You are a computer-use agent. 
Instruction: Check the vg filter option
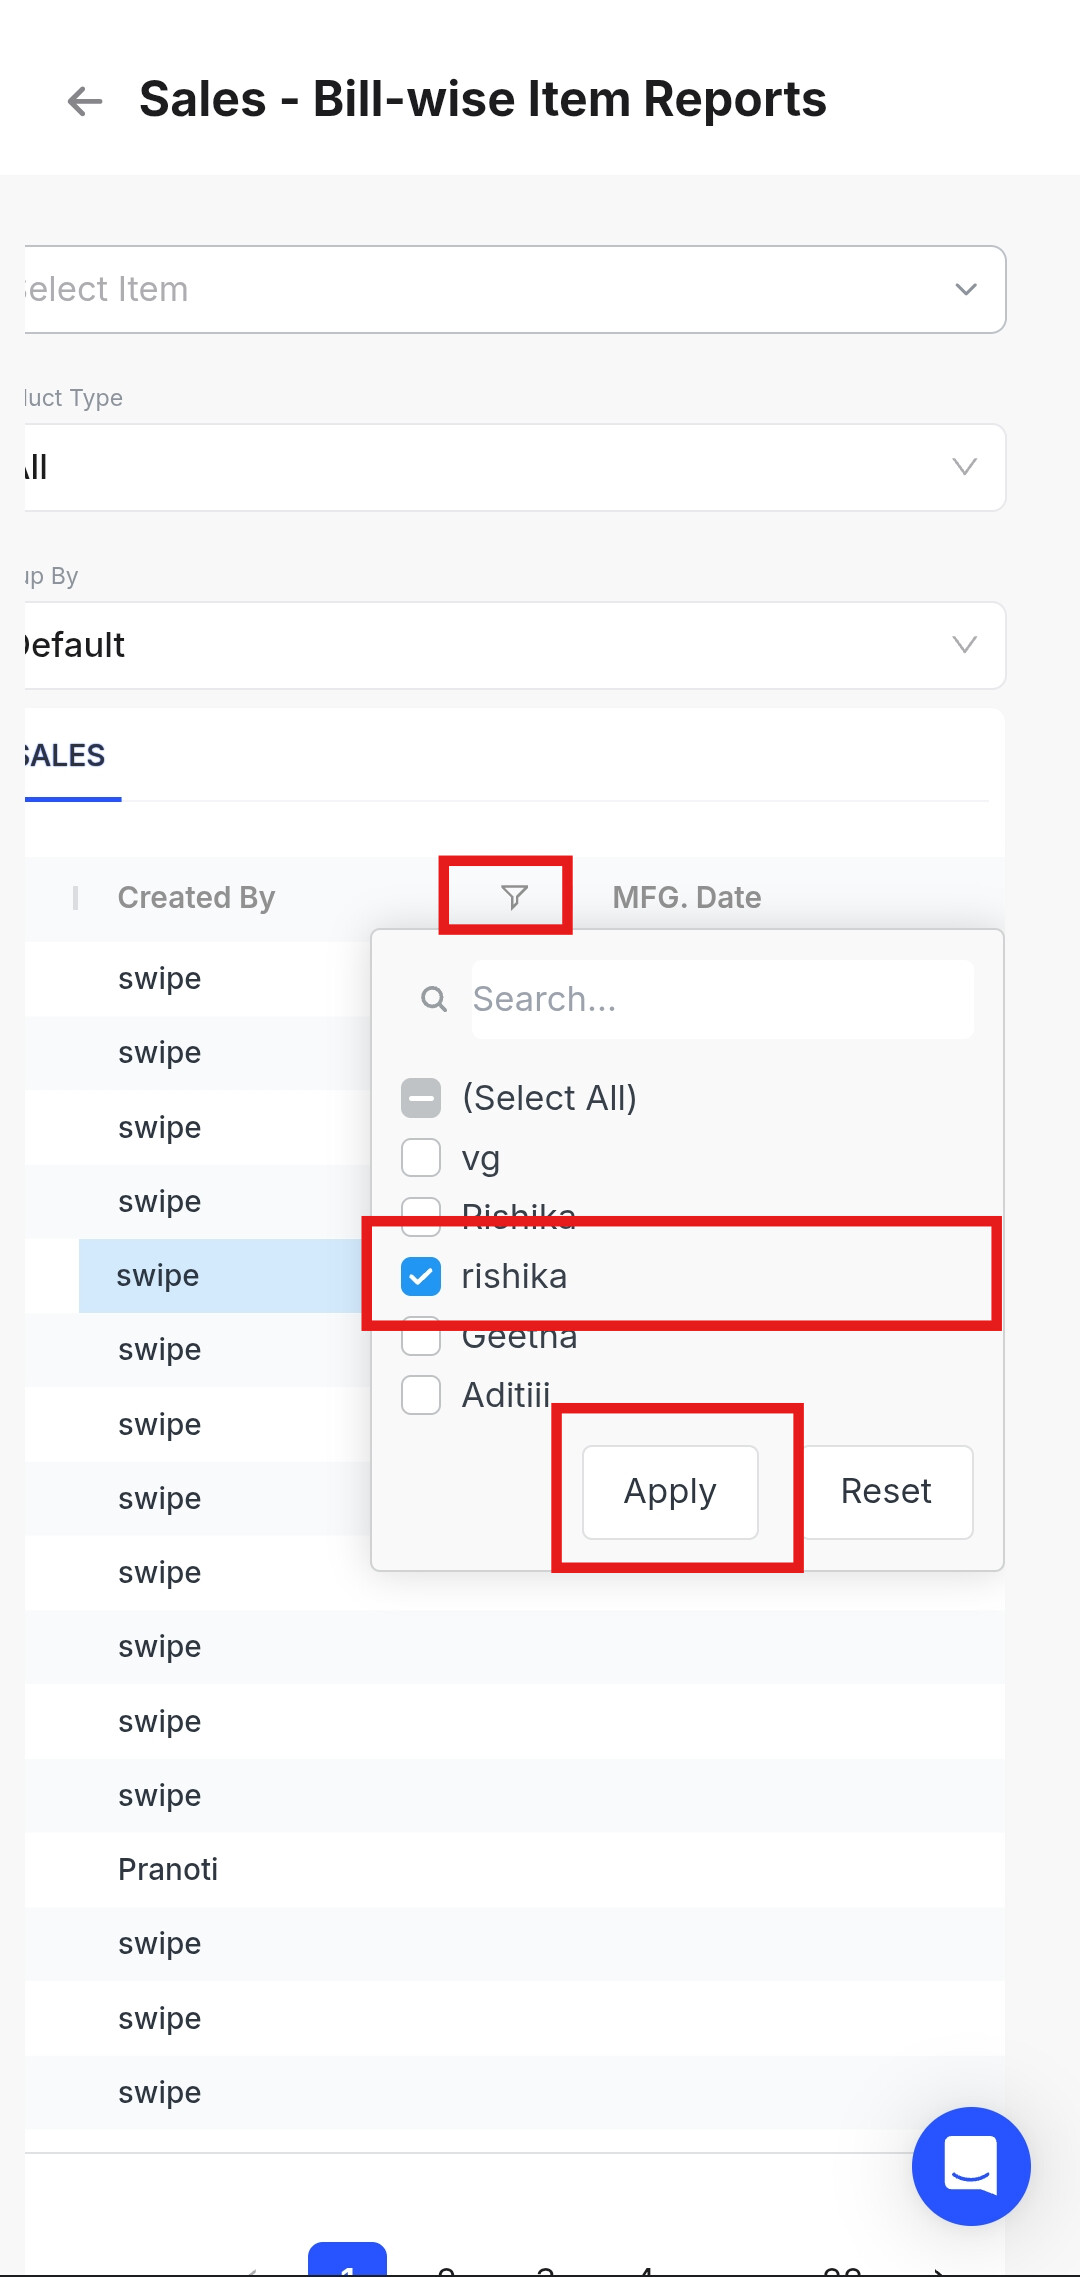(421, 1158)
